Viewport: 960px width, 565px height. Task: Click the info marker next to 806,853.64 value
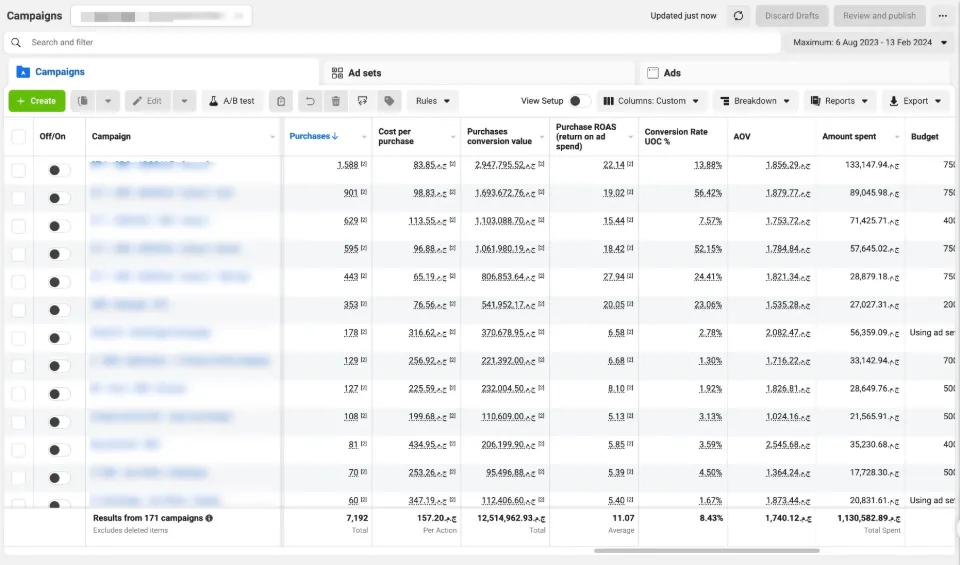(541, 276)
